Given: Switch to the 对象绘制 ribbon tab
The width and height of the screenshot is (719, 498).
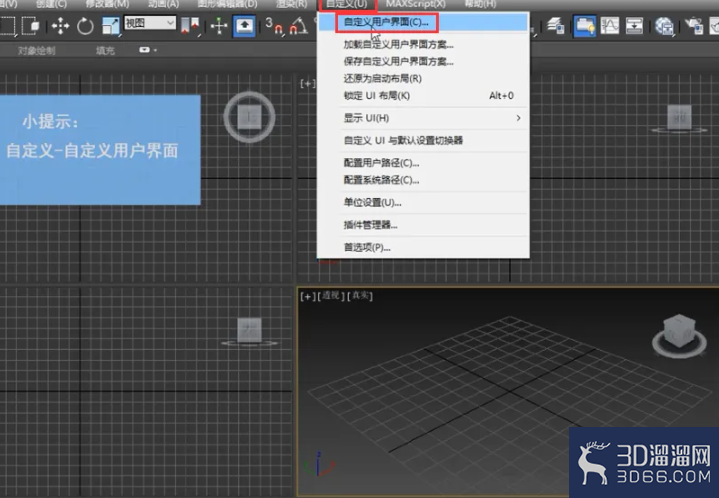Looking at the screenshot, I should point(37,50).
